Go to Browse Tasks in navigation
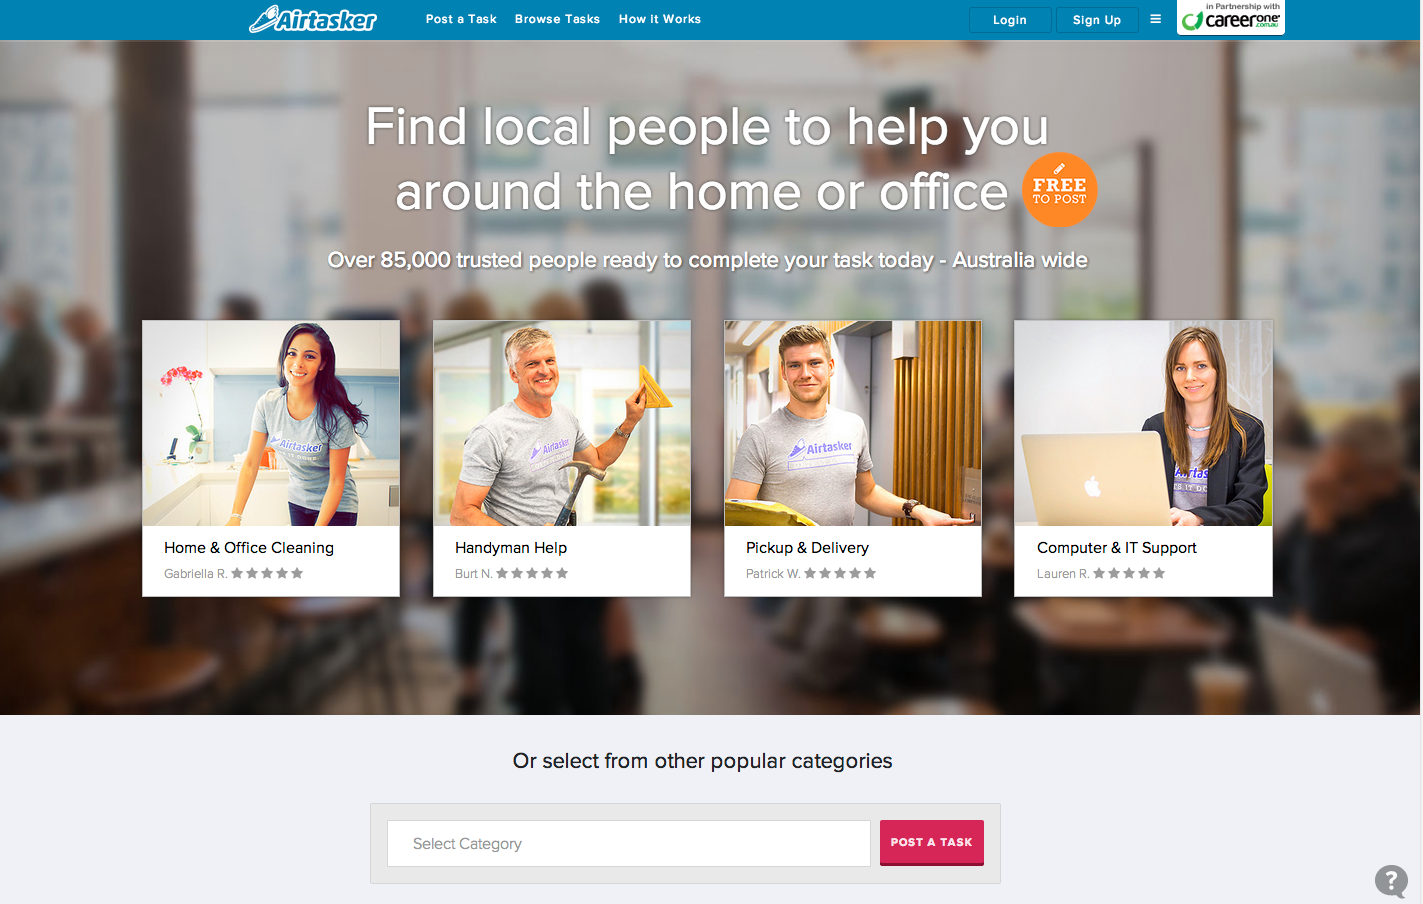This screenshot has height=904, width=1423. tap(557, 19)
